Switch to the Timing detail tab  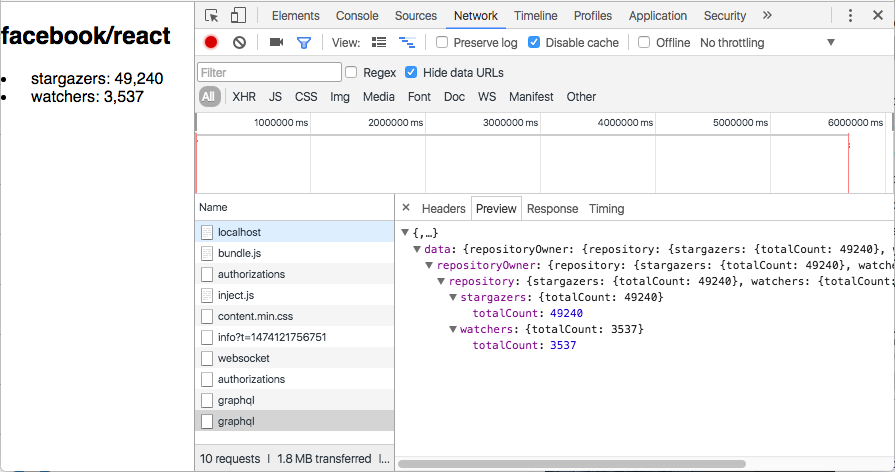pos(606,209)
